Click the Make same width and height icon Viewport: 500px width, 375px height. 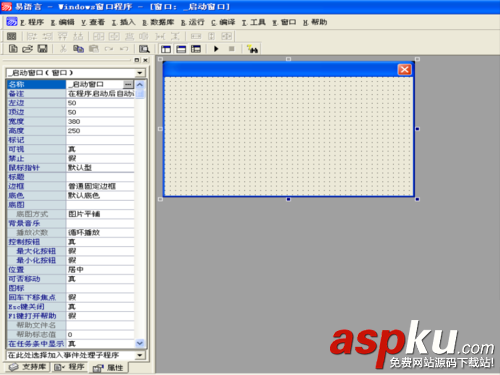[x=227, y=36]
